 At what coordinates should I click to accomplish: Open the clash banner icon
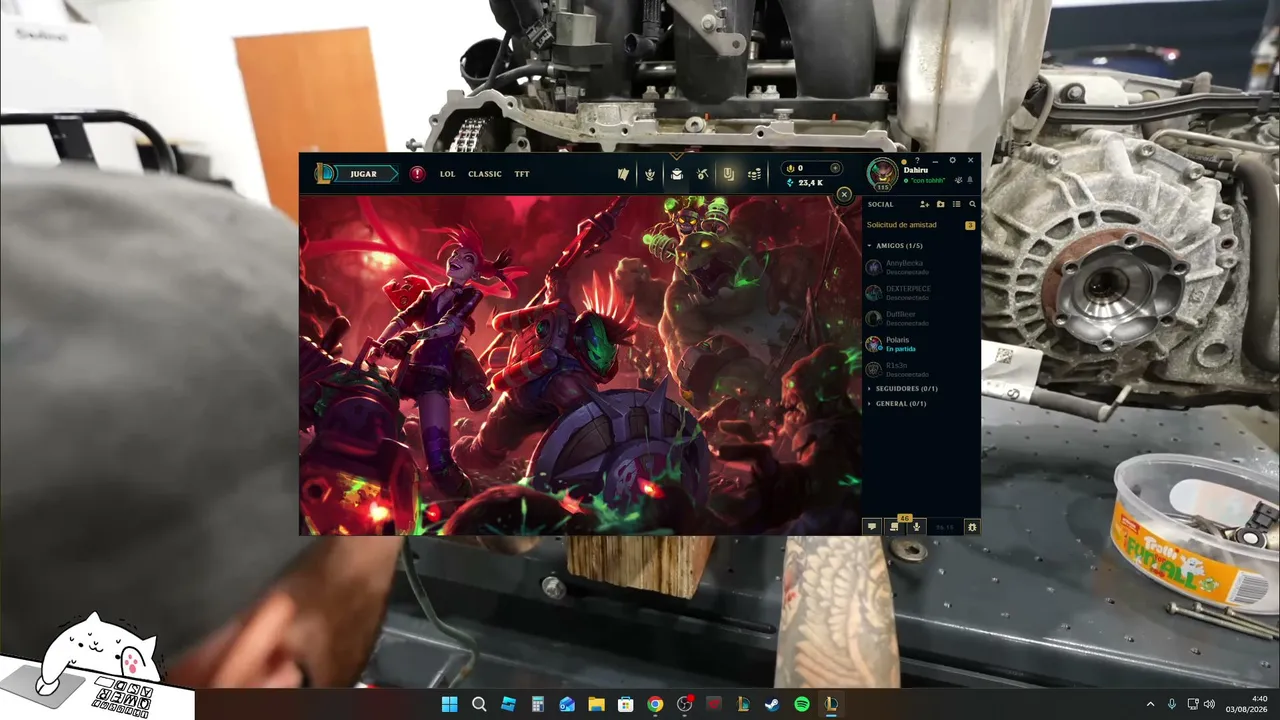(728, 174)
